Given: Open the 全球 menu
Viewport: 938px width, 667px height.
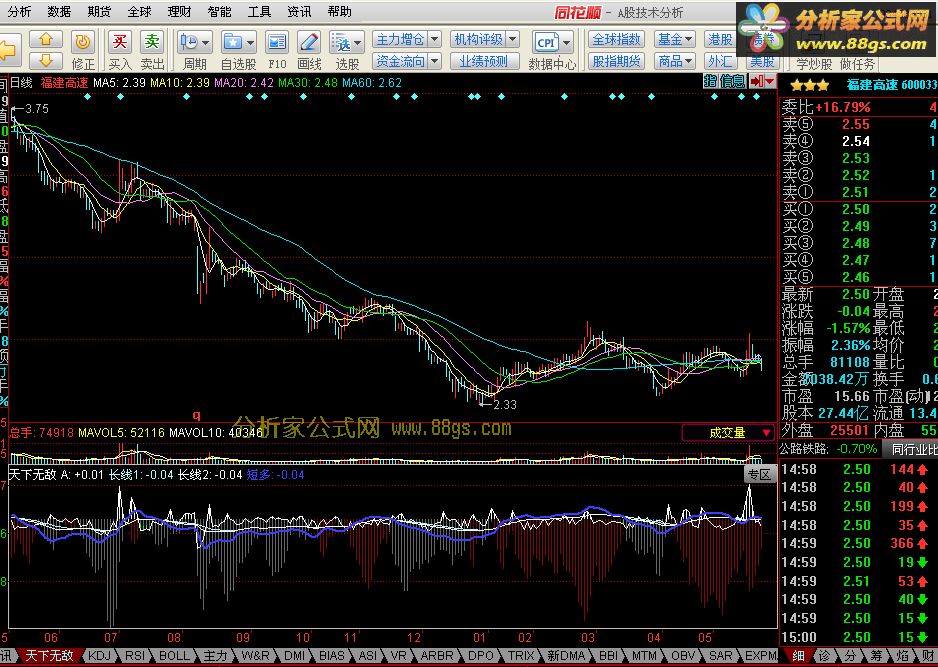Looking at the screenshot, I should tap(139, 11).
